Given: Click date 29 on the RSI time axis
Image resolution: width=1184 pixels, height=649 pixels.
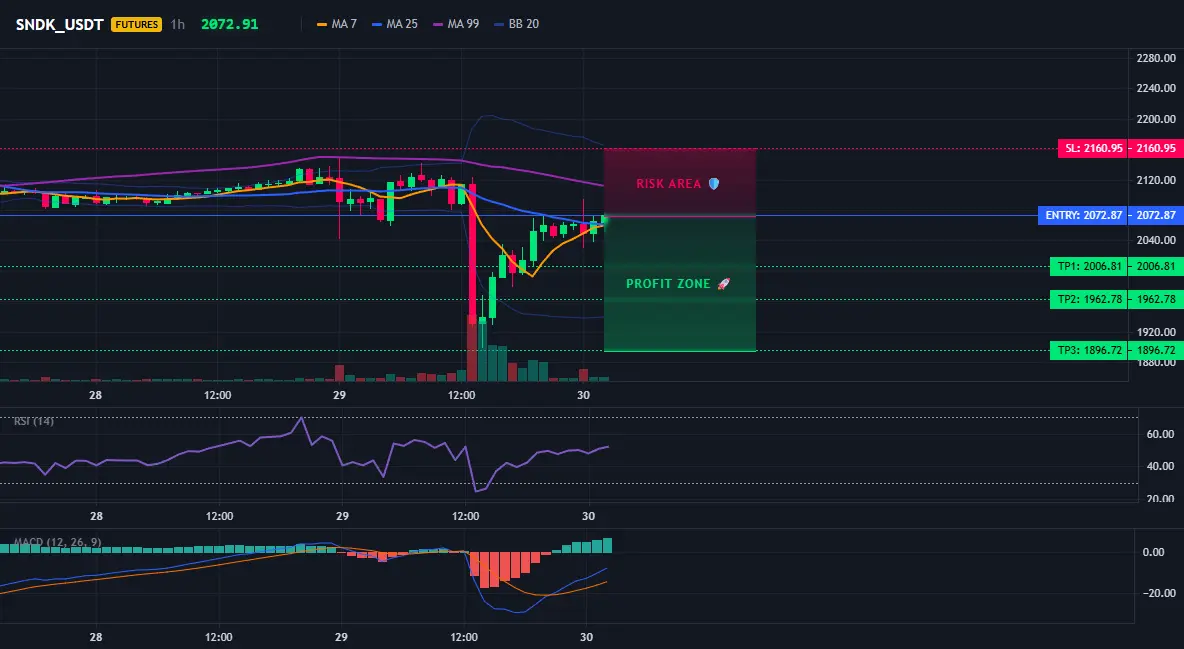Looking at the screenshot, I should (x=342, y=516).
